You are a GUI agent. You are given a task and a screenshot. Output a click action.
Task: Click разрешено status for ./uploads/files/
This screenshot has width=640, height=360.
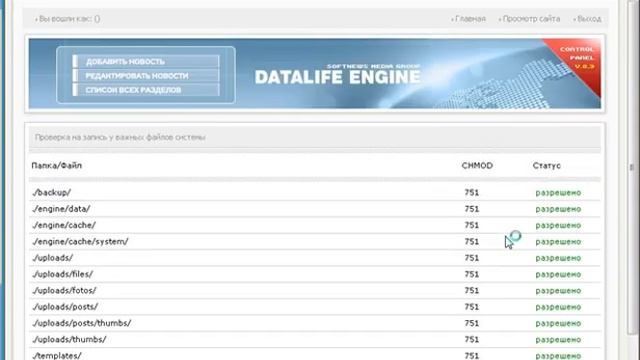(x=558, y=274)
